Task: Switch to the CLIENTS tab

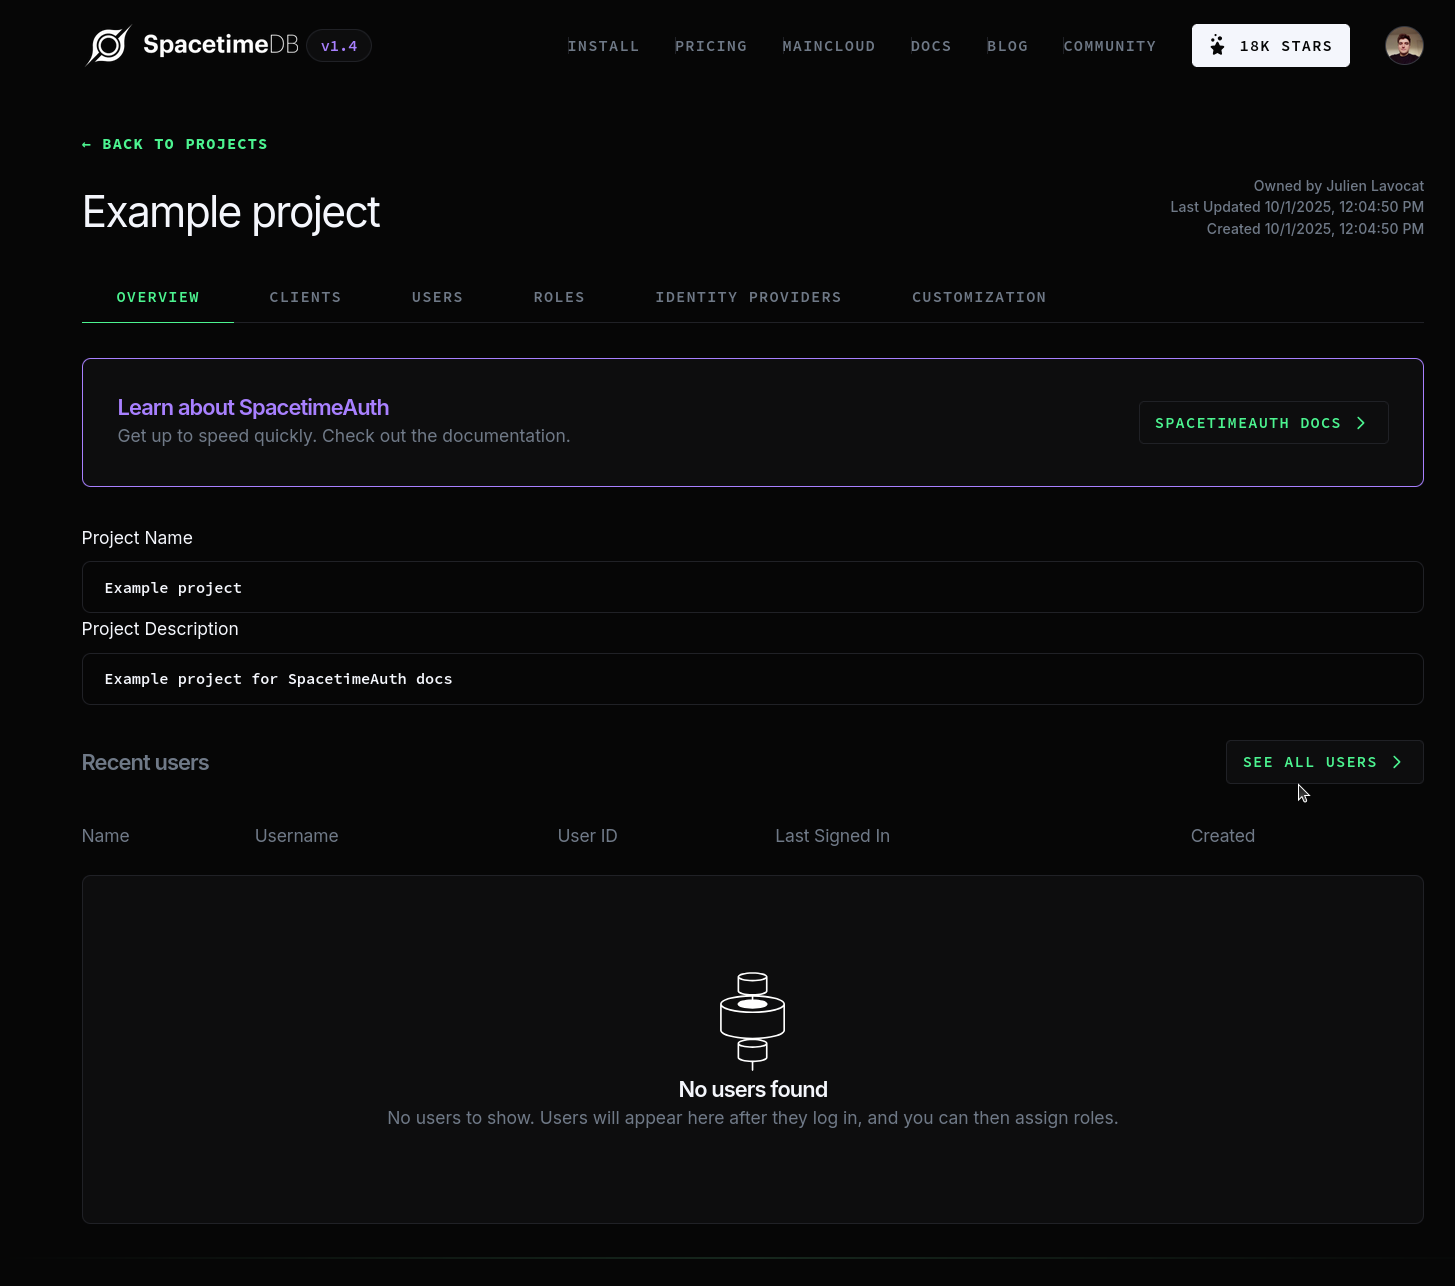Action: (305, 297)
